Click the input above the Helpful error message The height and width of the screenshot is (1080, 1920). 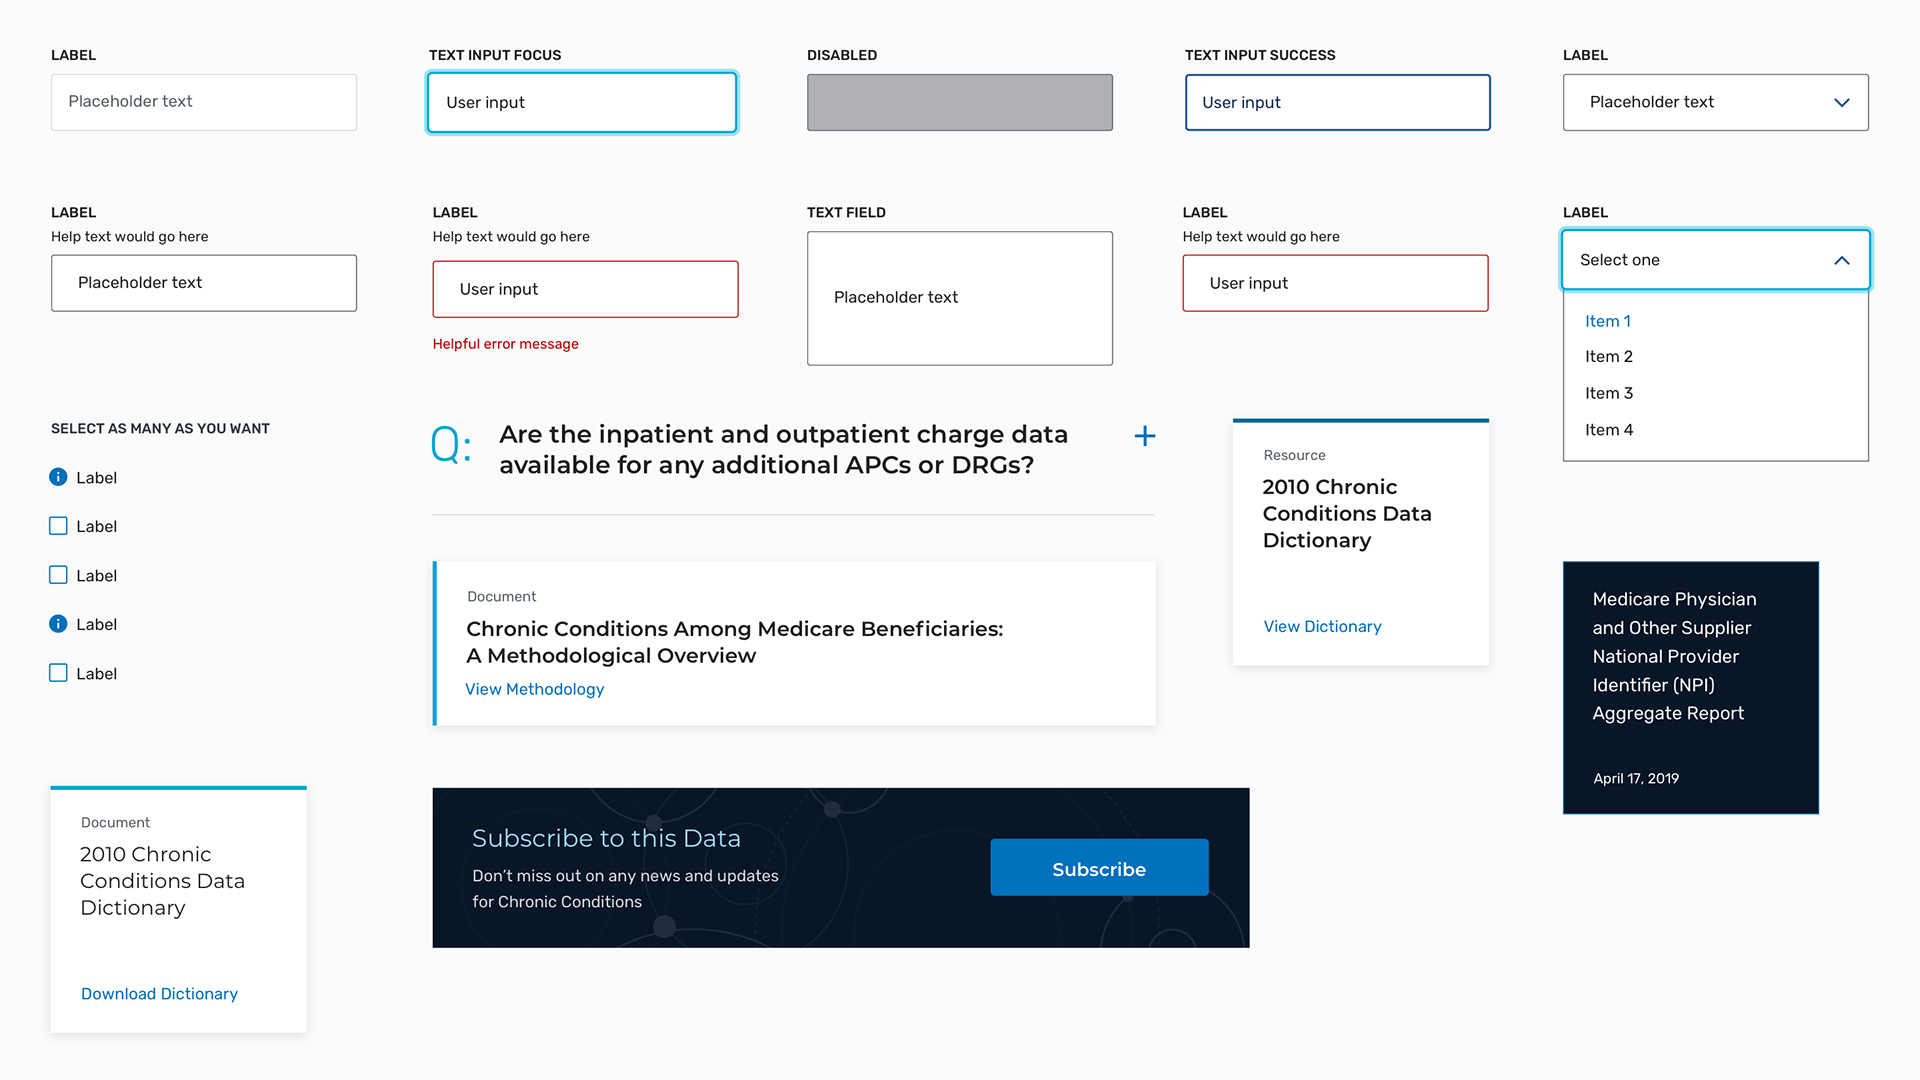(x=585, y=289)
